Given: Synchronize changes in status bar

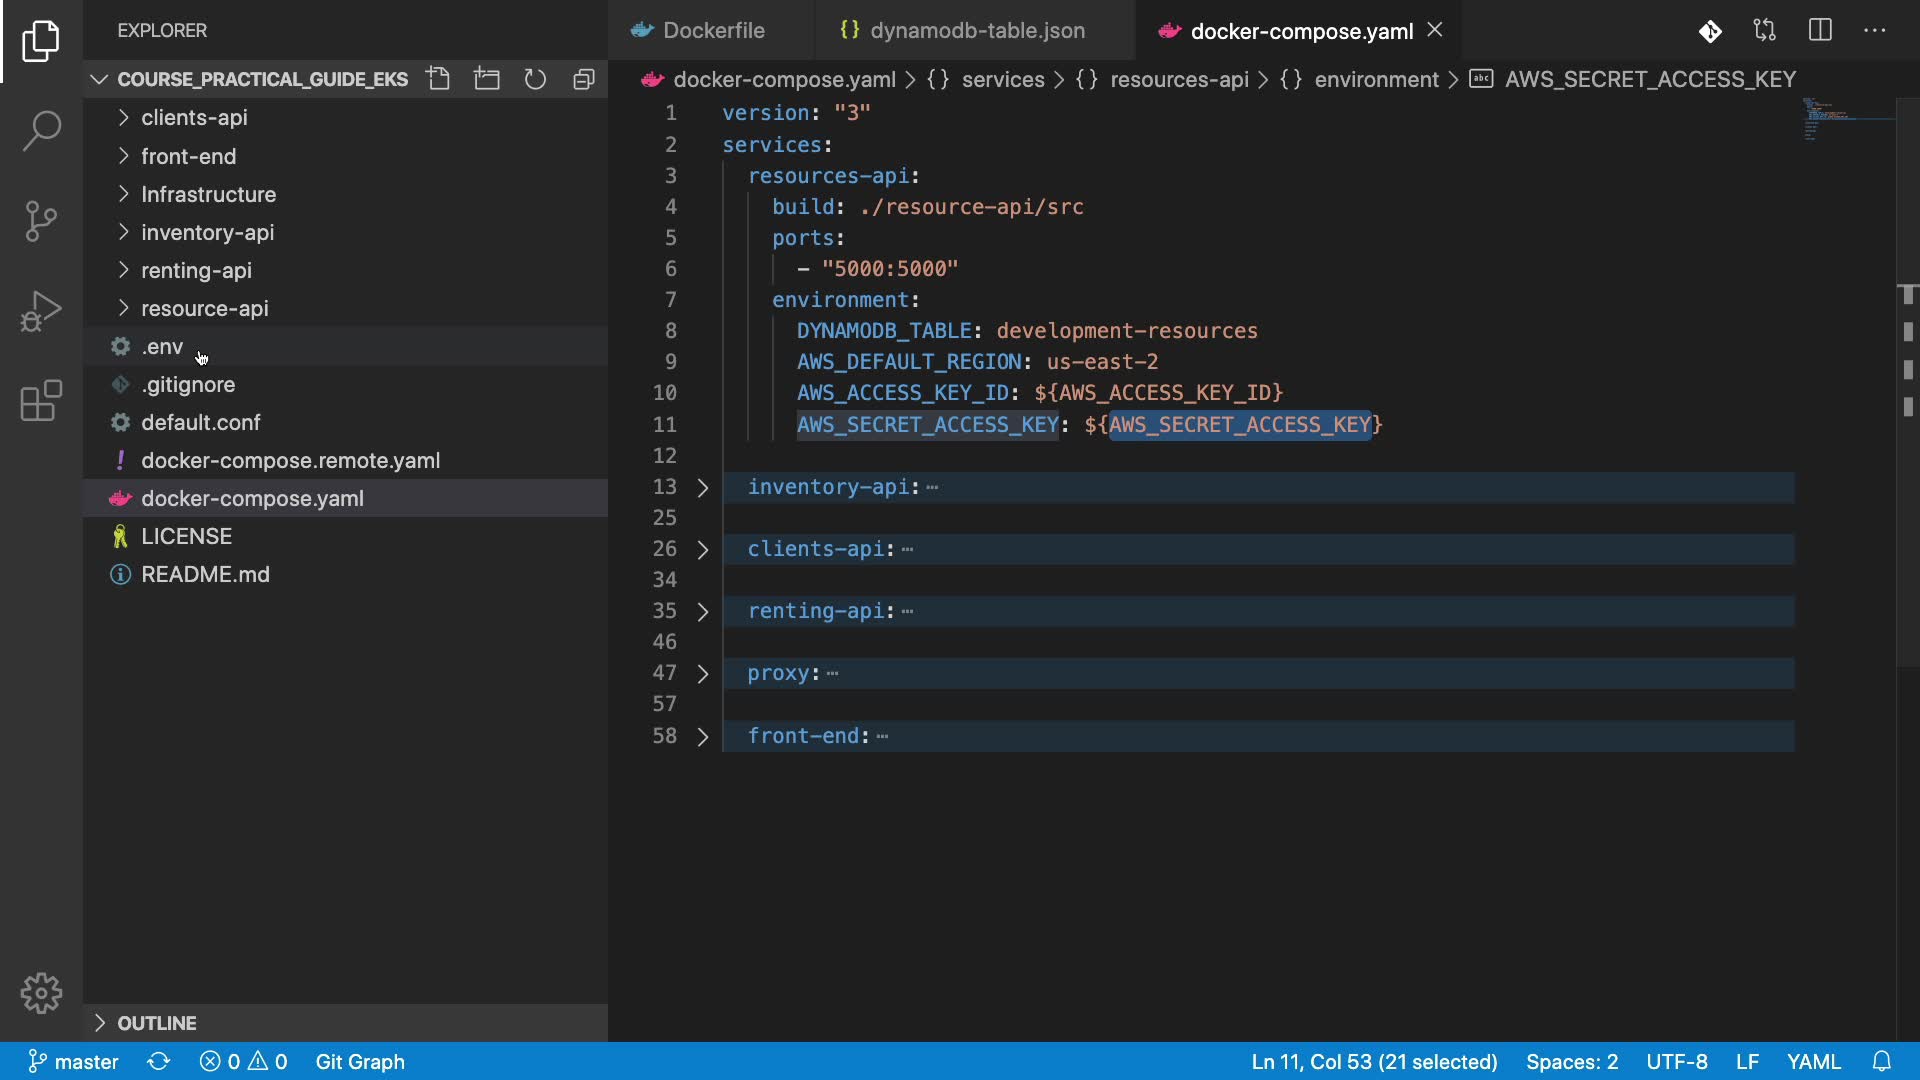Looking at the screenshot, I should click(159, 1061).
